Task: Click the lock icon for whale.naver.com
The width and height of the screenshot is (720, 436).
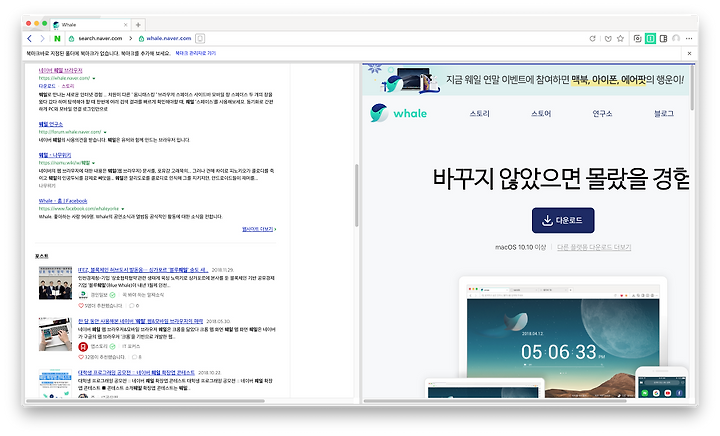Action: tap(141, 39)
